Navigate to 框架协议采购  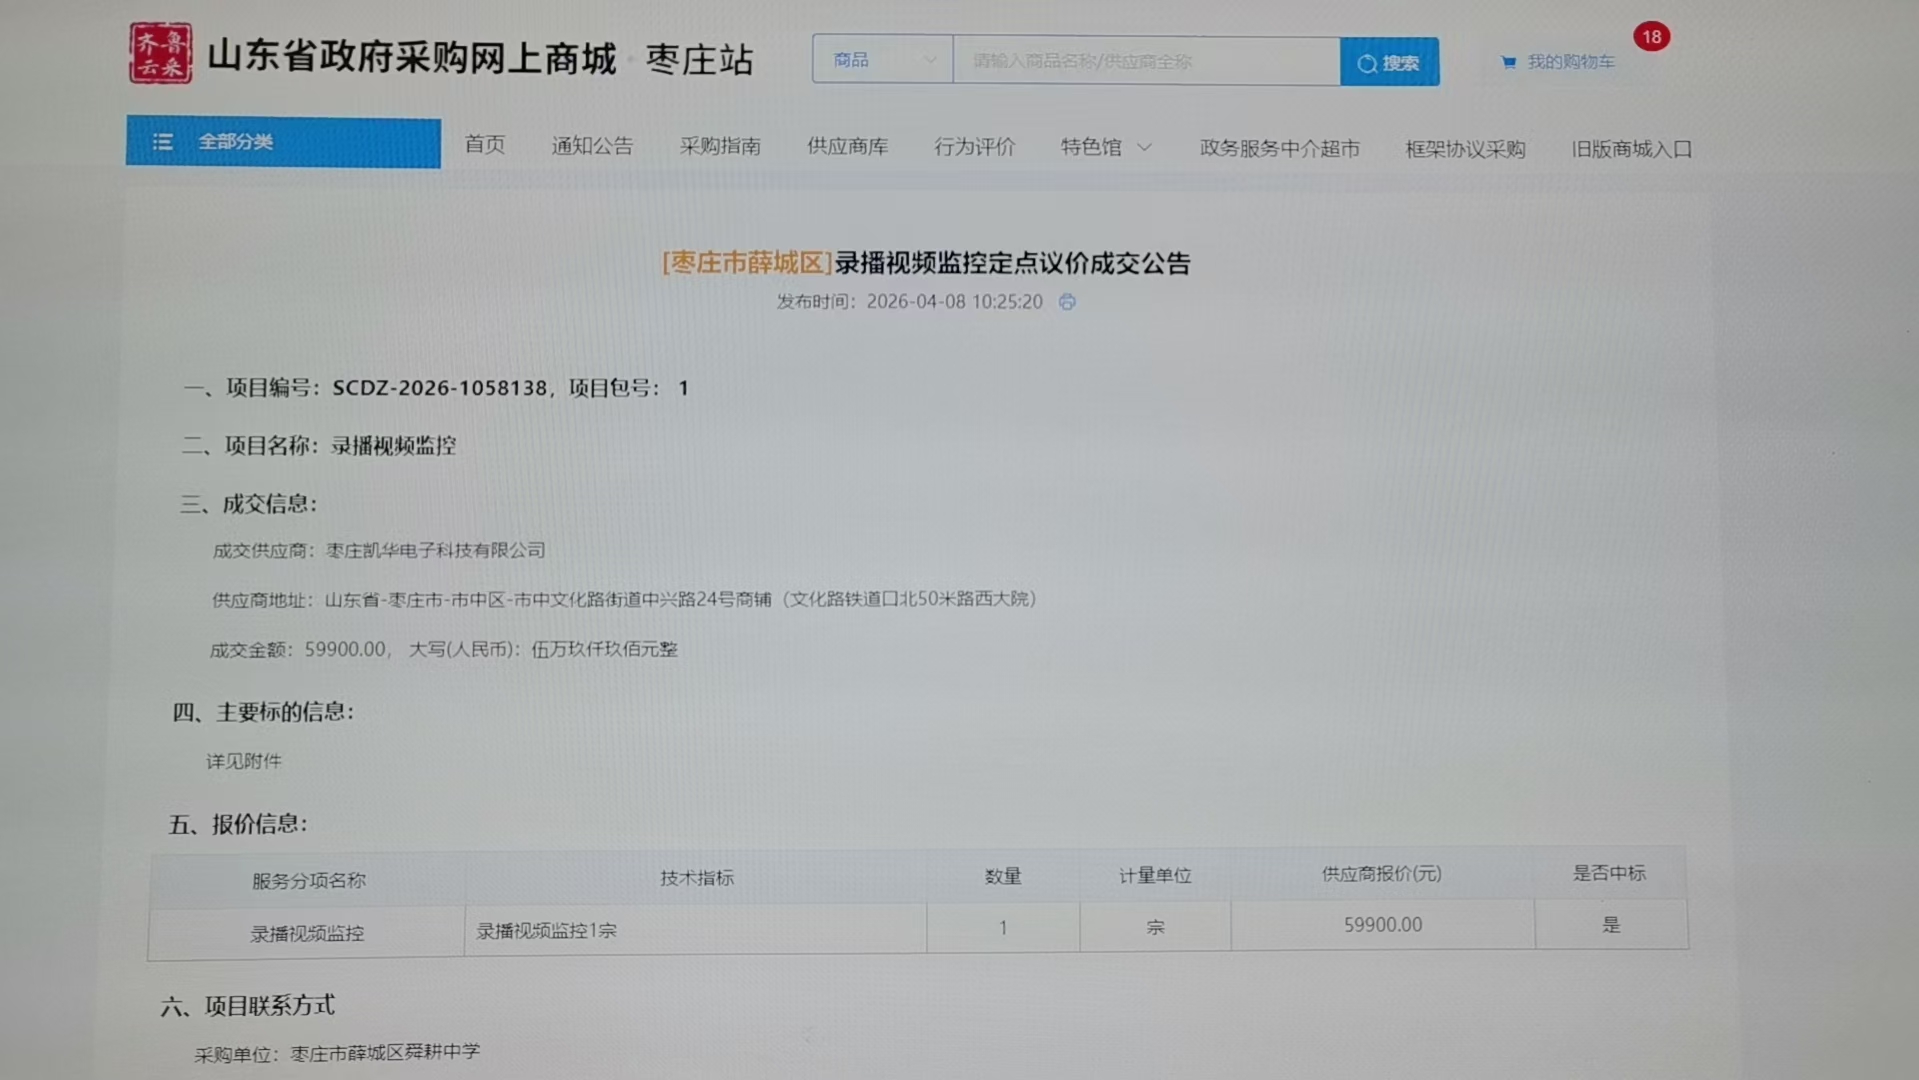[x=1465, y=150]
